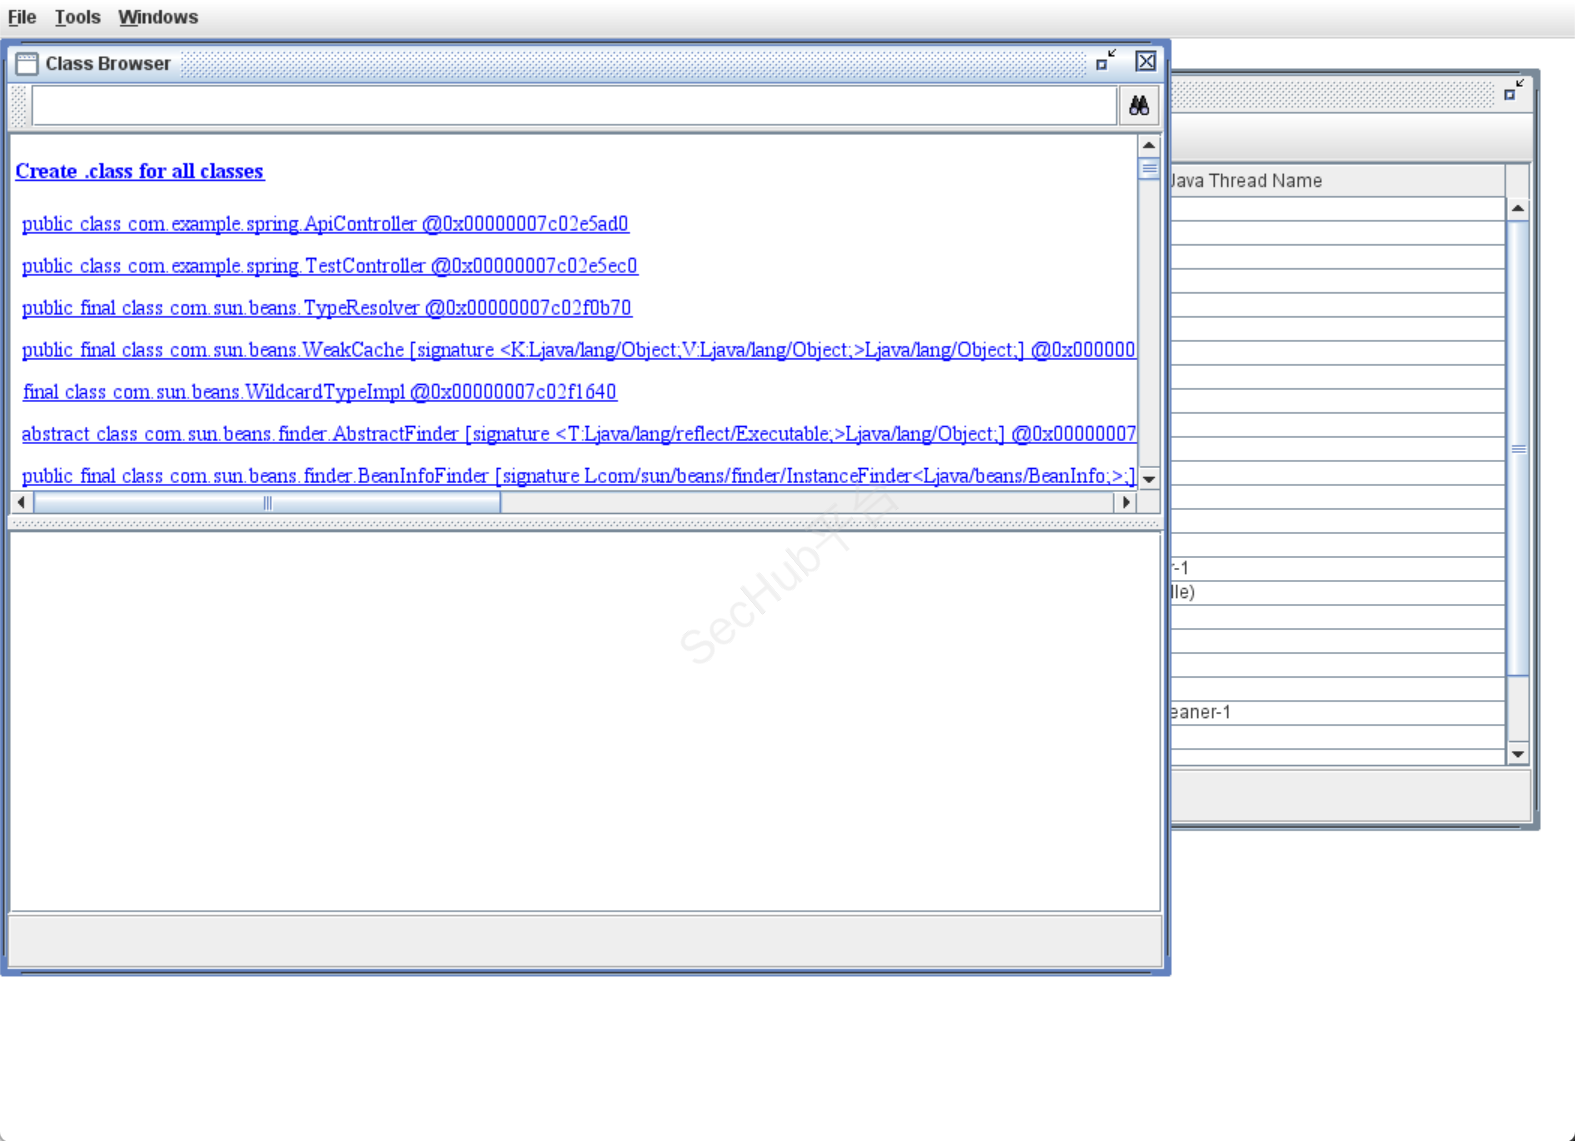Open the TestController class link
1575x1141 pixels.
pyautogui.click(x=329, y=266)
